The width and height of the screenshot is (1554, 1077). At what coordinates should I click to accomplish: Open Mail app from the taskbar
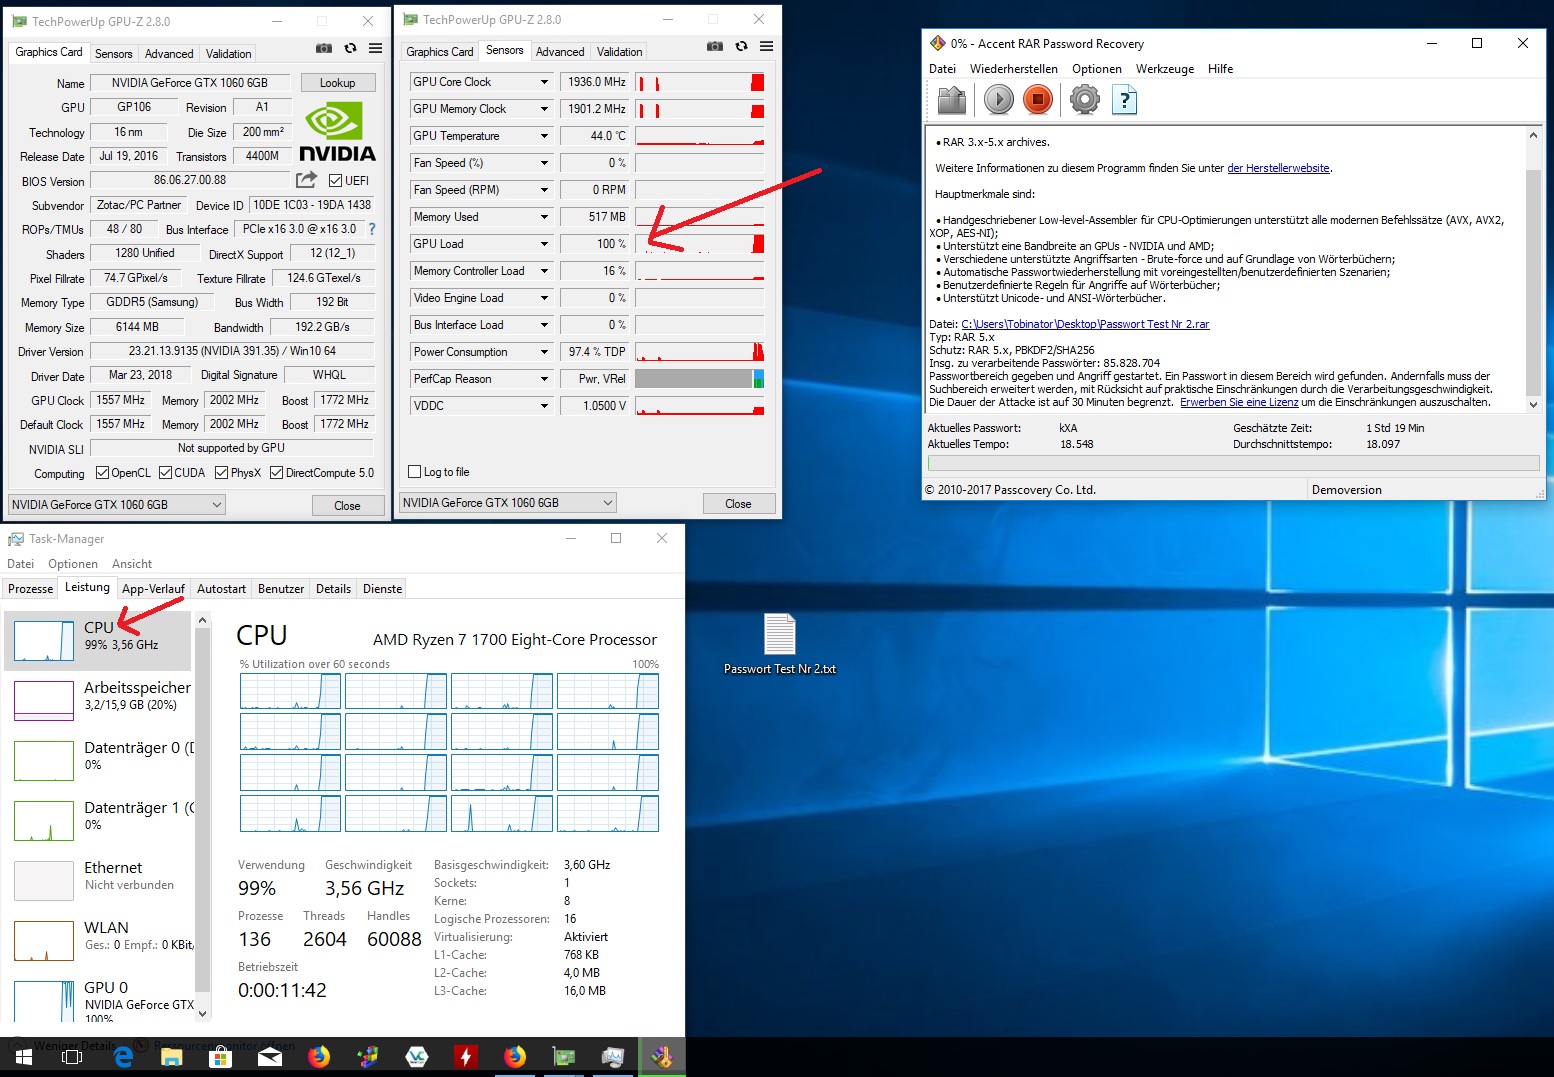point(270,1056)
